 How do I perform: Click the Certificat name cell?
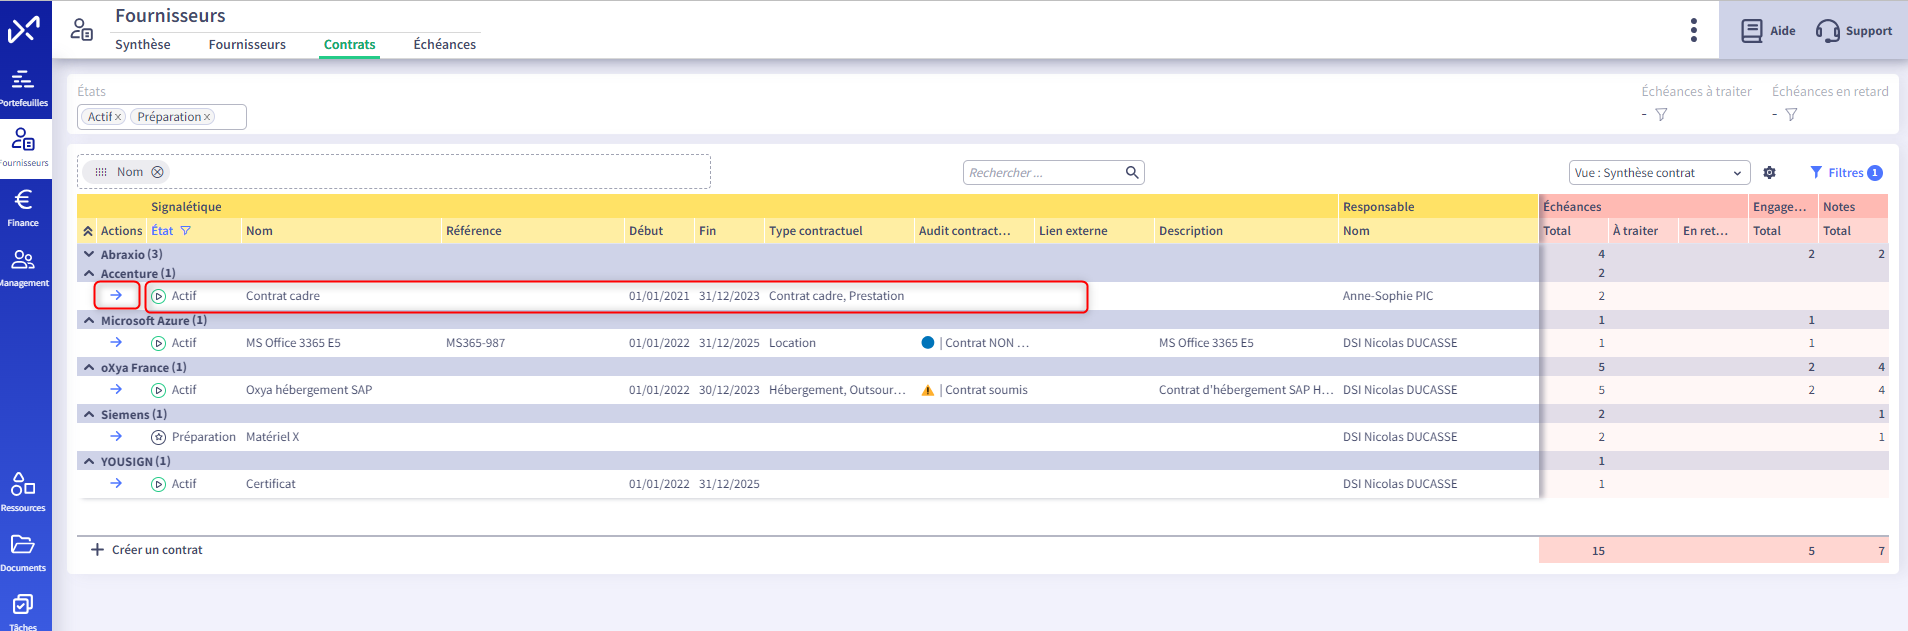pos(271,484)
